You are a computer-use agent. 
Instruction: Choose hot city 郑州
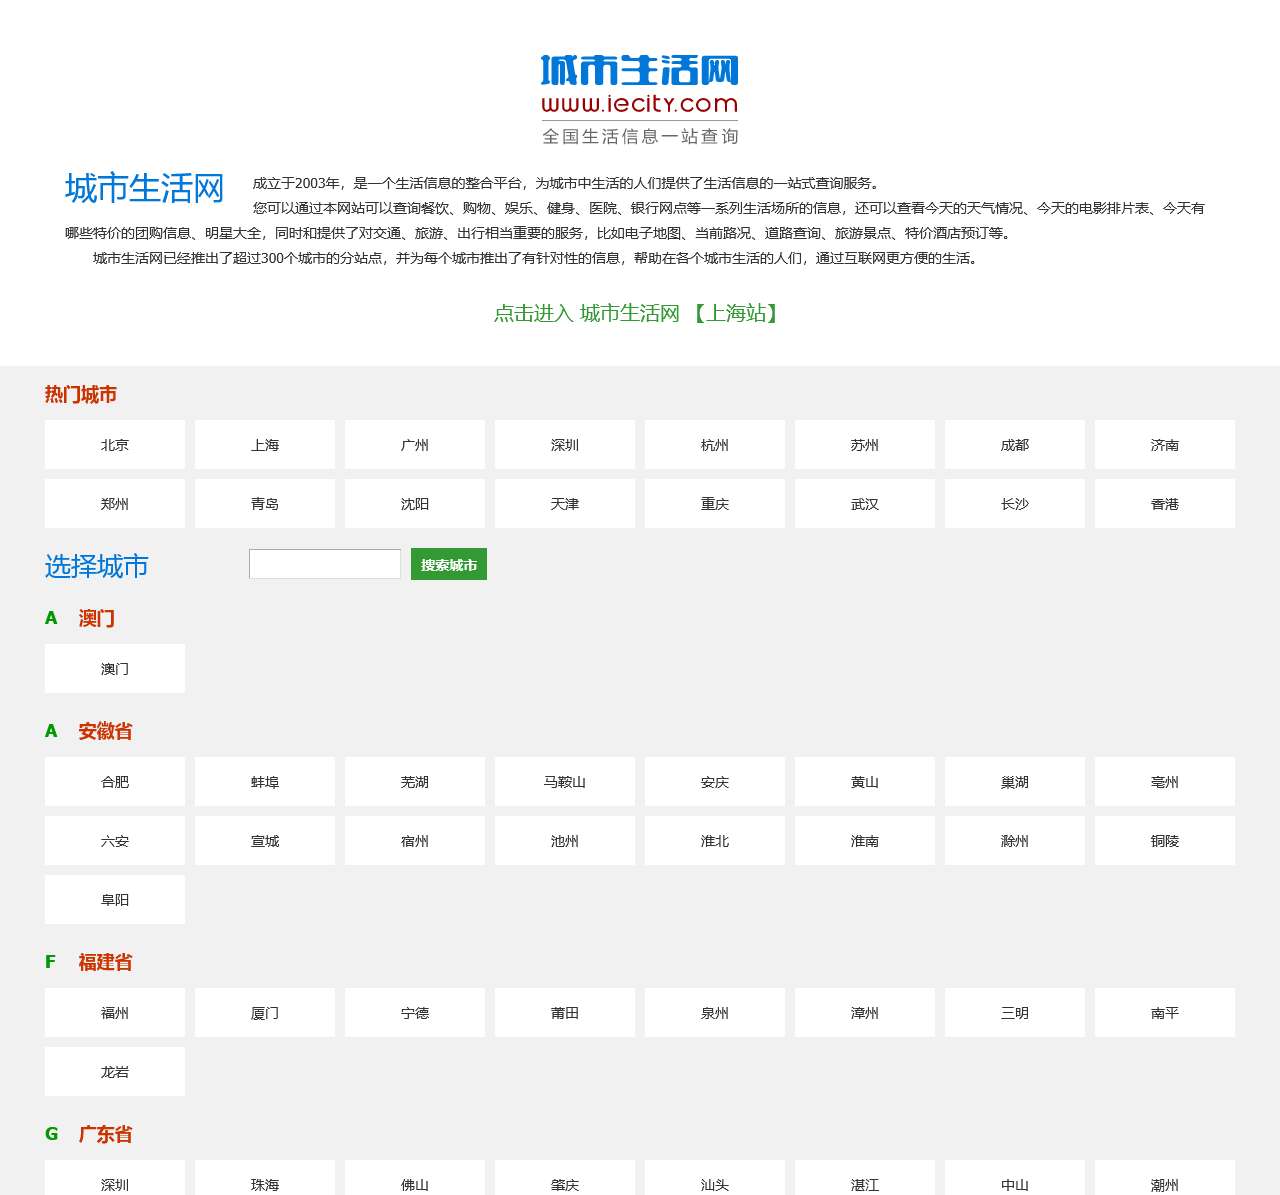coord(115,504)
